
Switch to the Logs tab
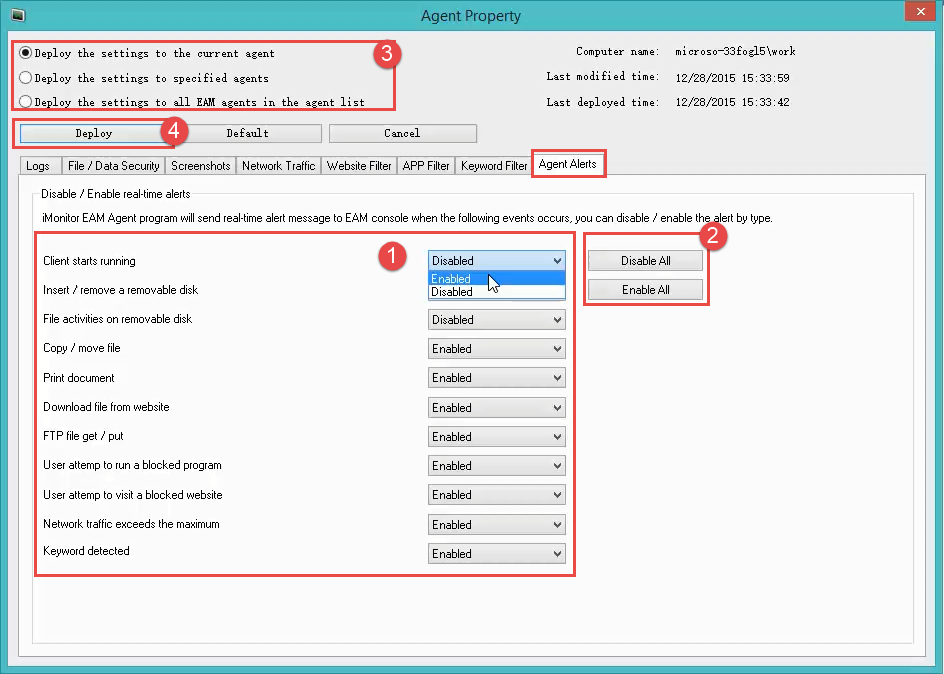38,166
